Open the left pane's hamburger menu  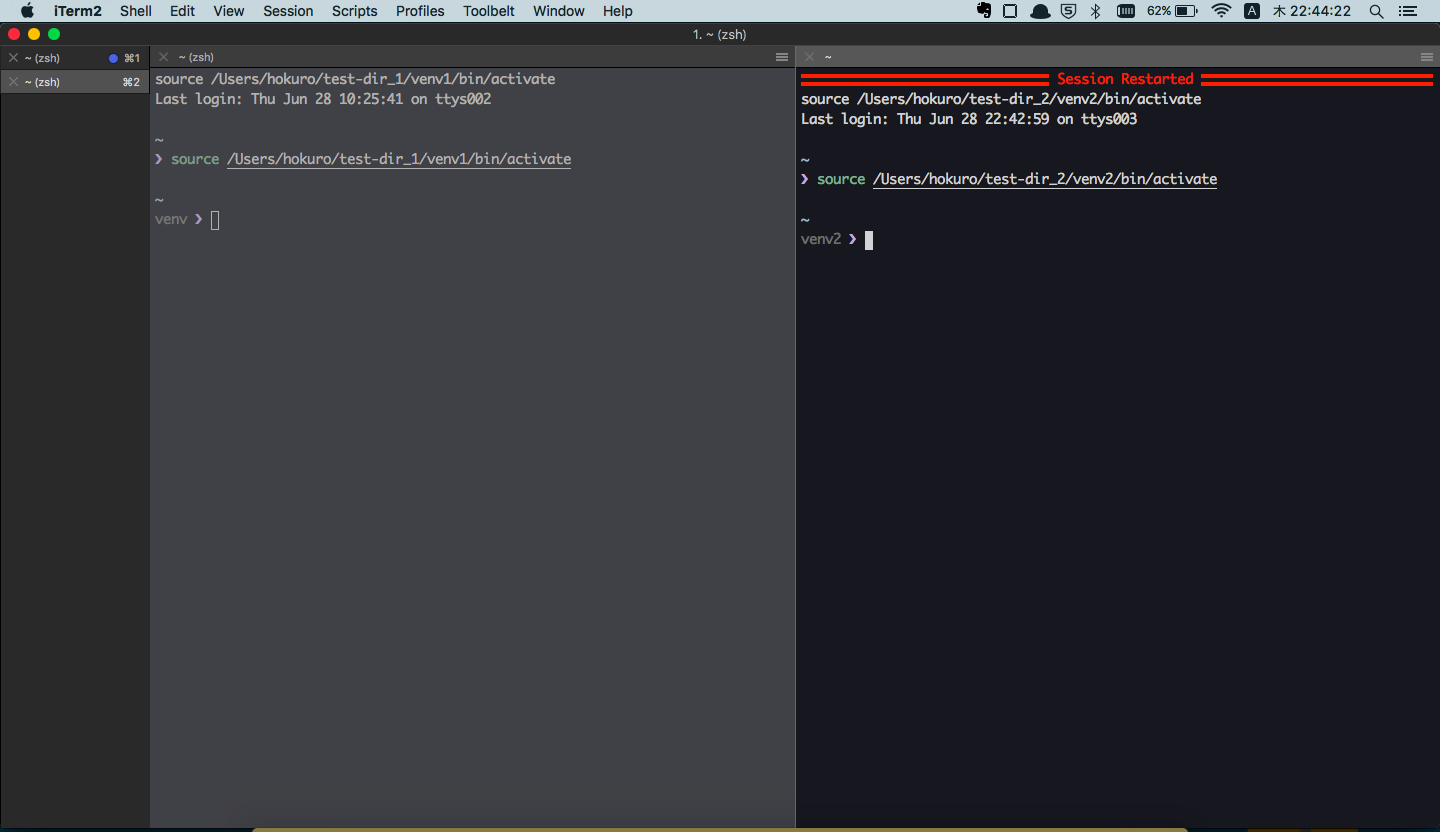pos(782,57)
